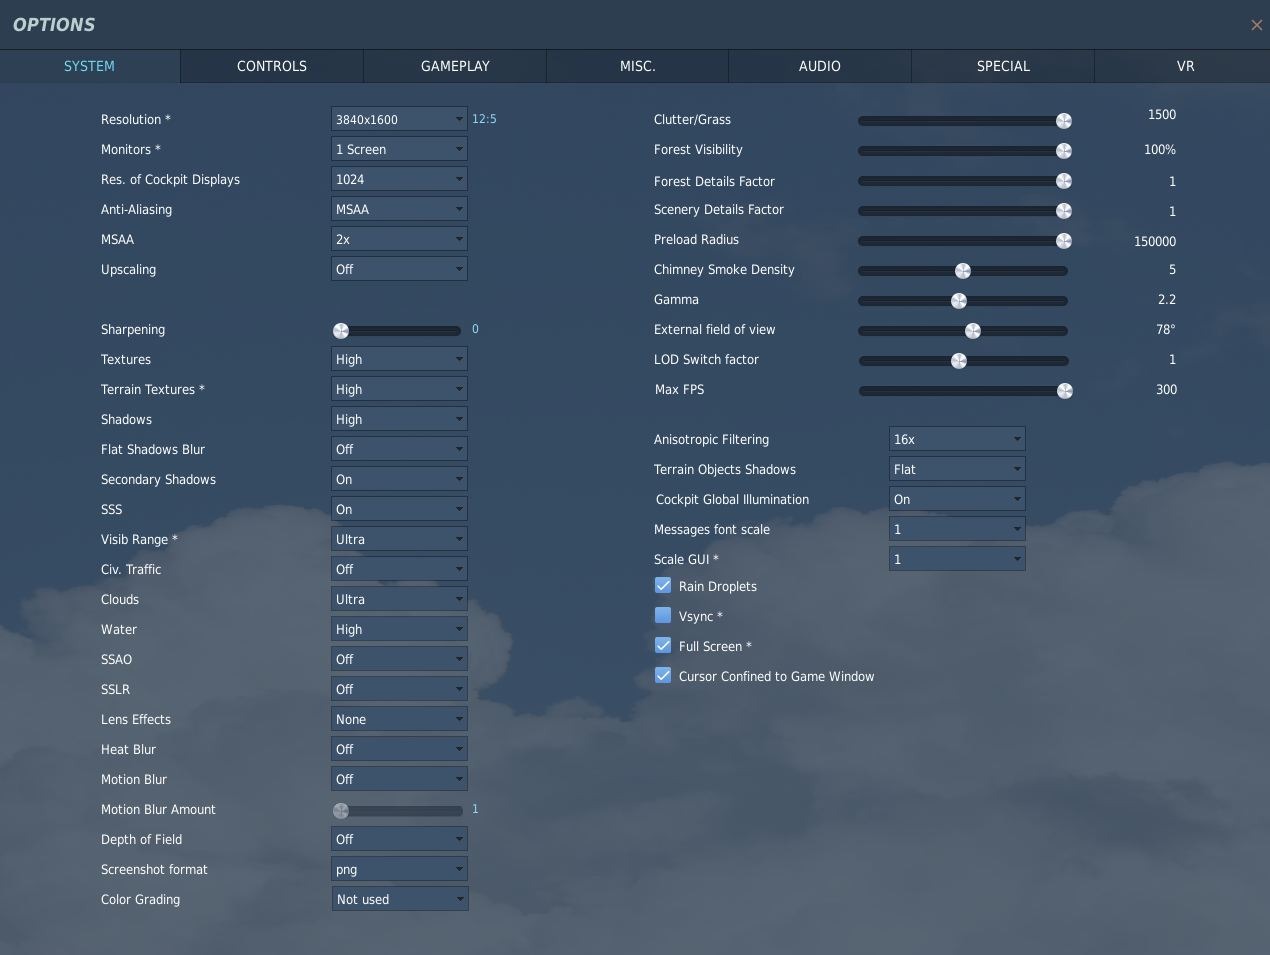Open the Color Grading dropdown

click(x=400, y=899)
